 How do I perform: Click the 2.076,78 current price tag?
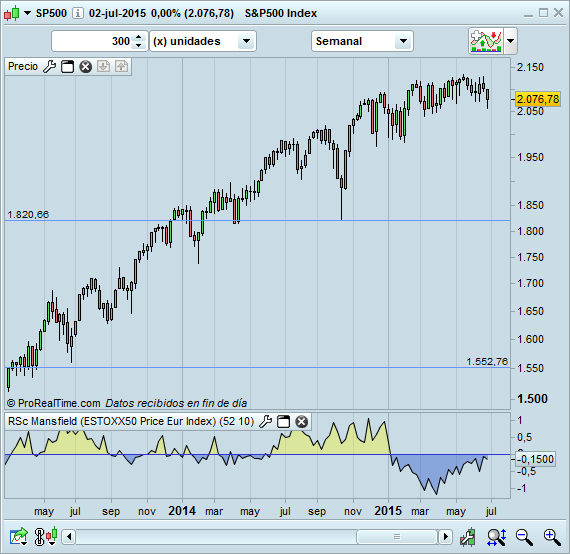(538, 99)
